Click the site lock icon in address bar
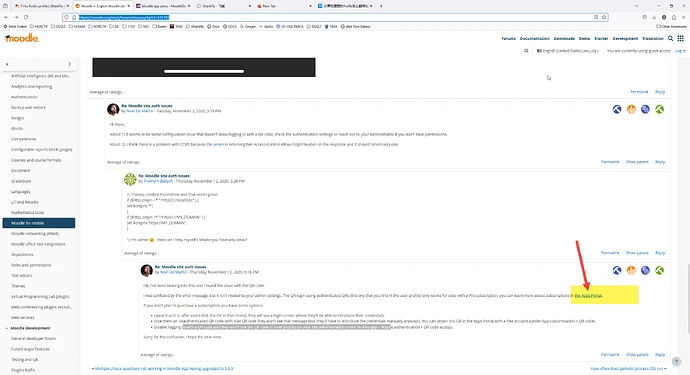 [x=74, y=17]
